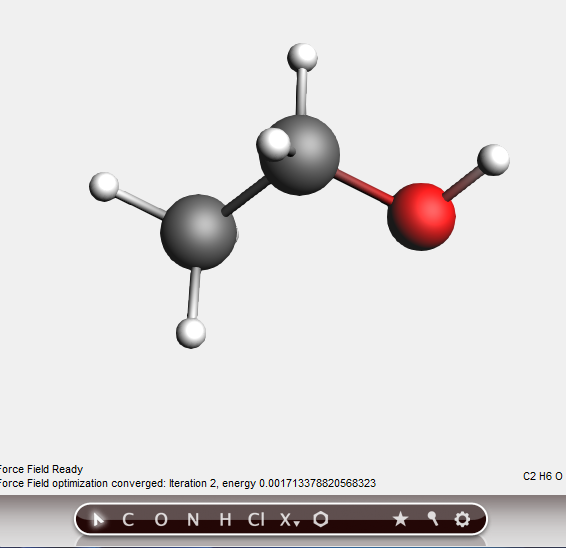The width and height of the screenshot is (566, 548).
Task: Click the hydroxyl hydrogen atom on oxygen
Action: tap(493, 160)
